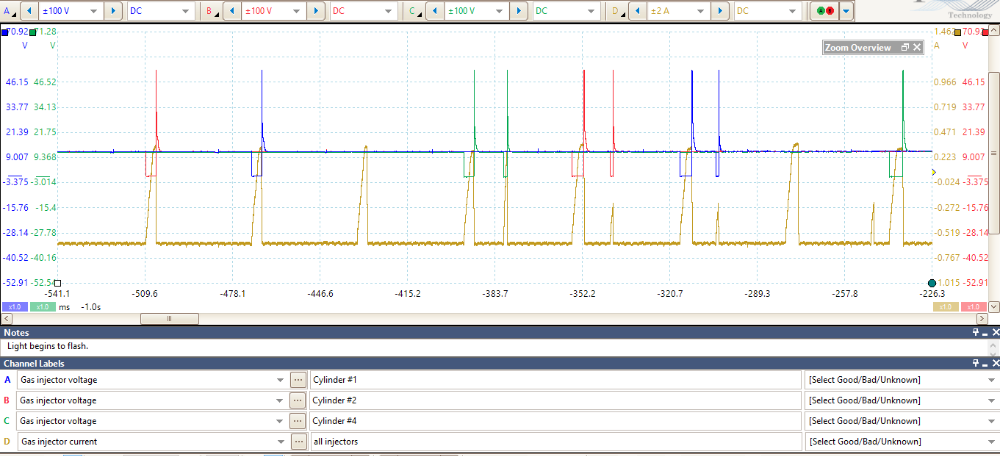This screenshot has height=456, width=1000.
Task: Increase Channel C input range
Action: (x=518, y=11)
